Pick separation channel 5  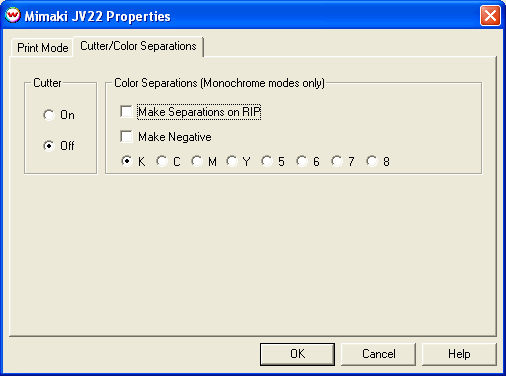267,161
